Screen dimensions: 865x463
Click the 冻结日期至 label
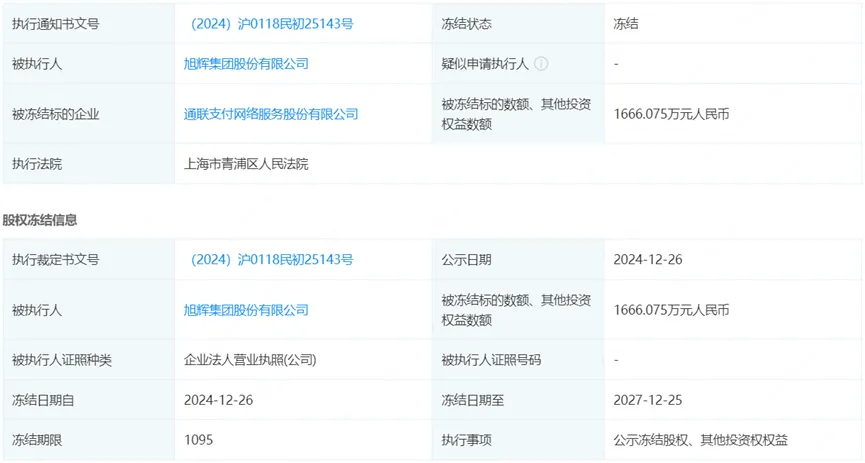(473, 400)
